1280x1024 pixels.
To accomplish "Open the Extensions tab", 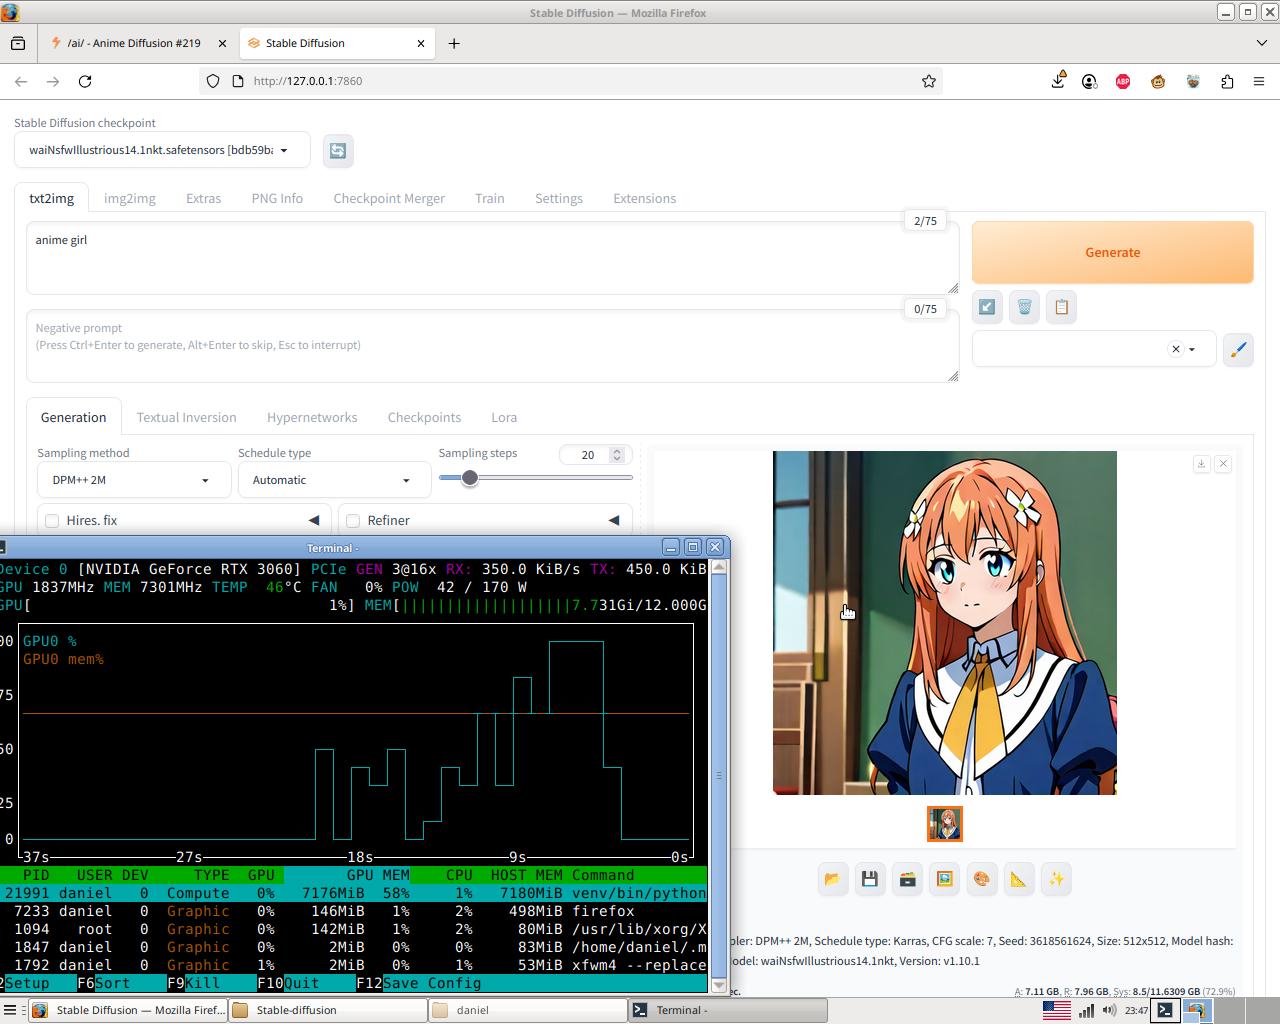I will point(645,198).
